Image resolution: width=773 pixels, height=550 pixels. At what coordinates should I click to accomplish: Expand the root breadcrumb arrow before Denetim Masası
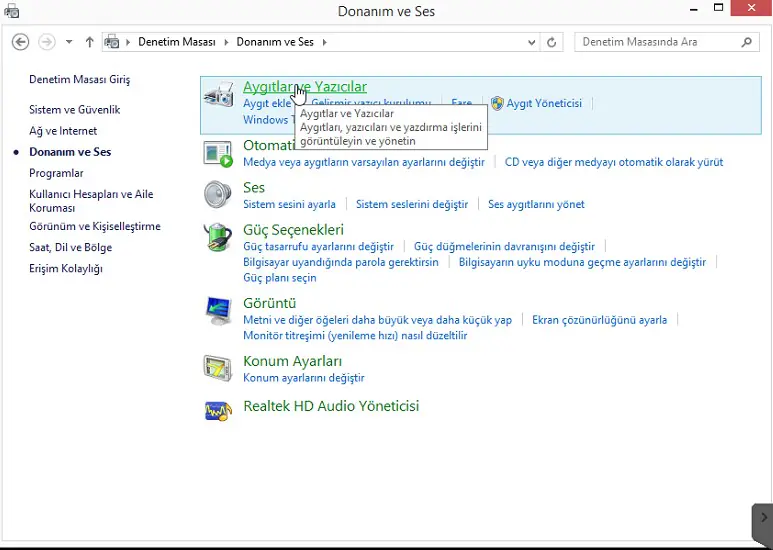coord(128,42)
